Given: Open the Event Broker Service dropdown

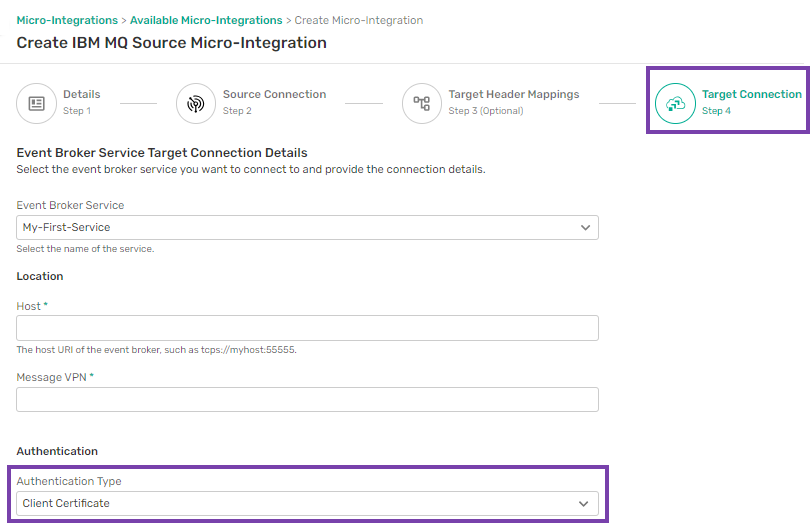Looking at the screenshot, I should pos(307,227).
